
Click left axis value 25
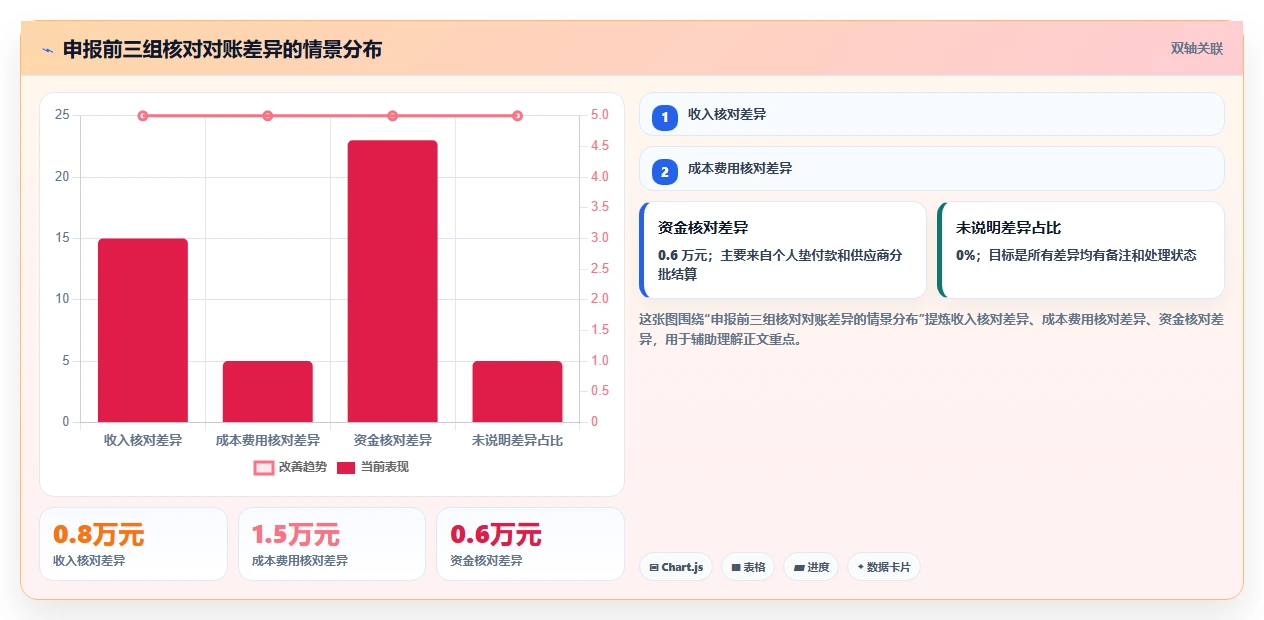click(x=62, y=115)
